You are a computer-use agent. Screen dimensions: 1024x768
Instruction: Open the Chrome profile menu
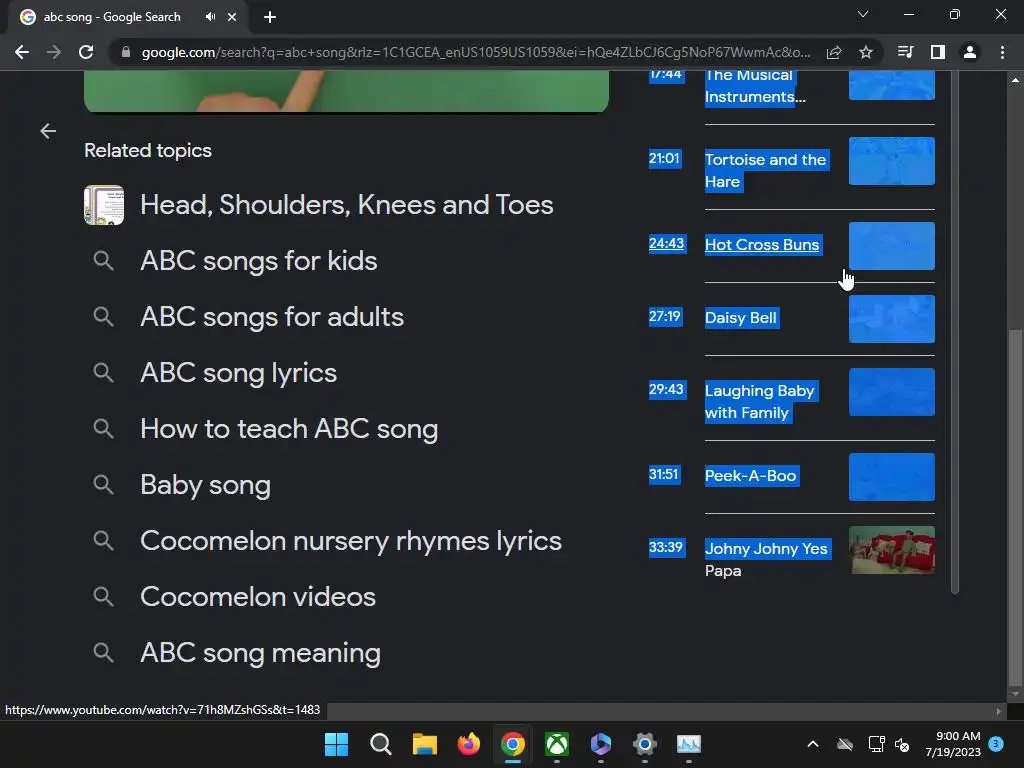[x=970, y=52]
